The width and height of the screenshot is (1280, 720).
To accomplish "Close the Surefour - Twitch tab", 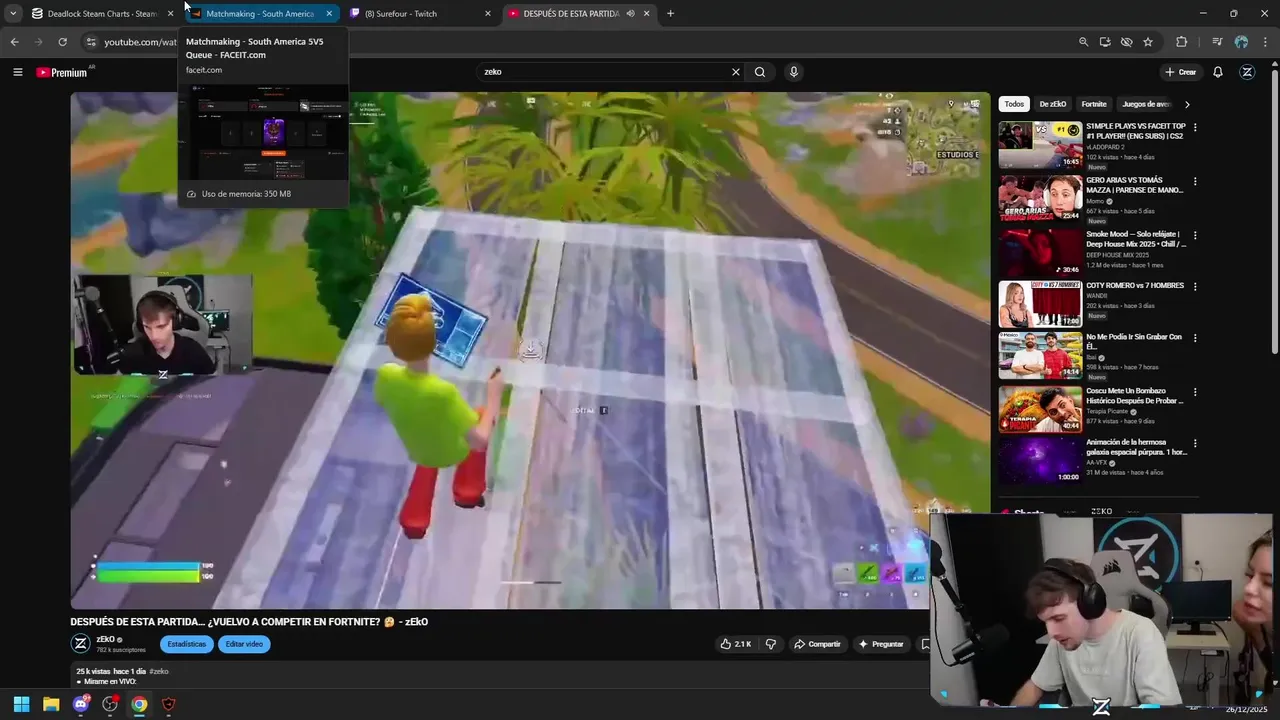I will 488,14.
